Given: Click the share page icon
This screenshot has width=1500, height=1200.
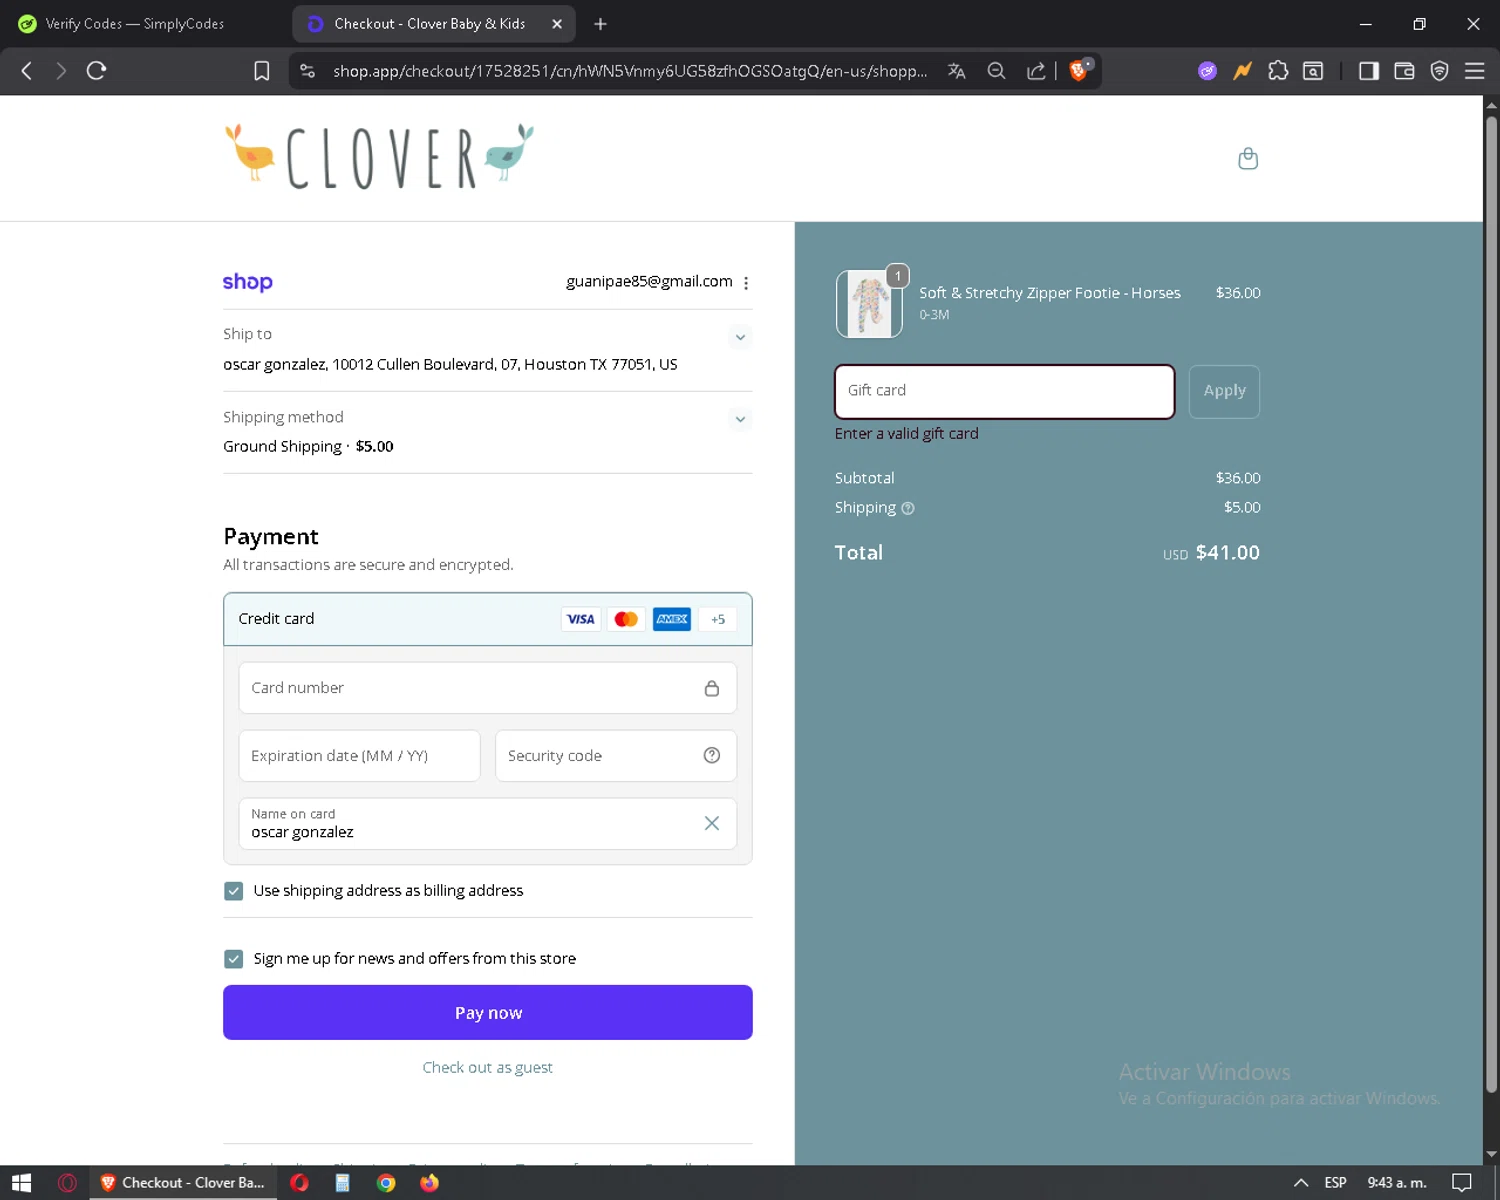Looking at the screenshot, I should (1036, 70).
